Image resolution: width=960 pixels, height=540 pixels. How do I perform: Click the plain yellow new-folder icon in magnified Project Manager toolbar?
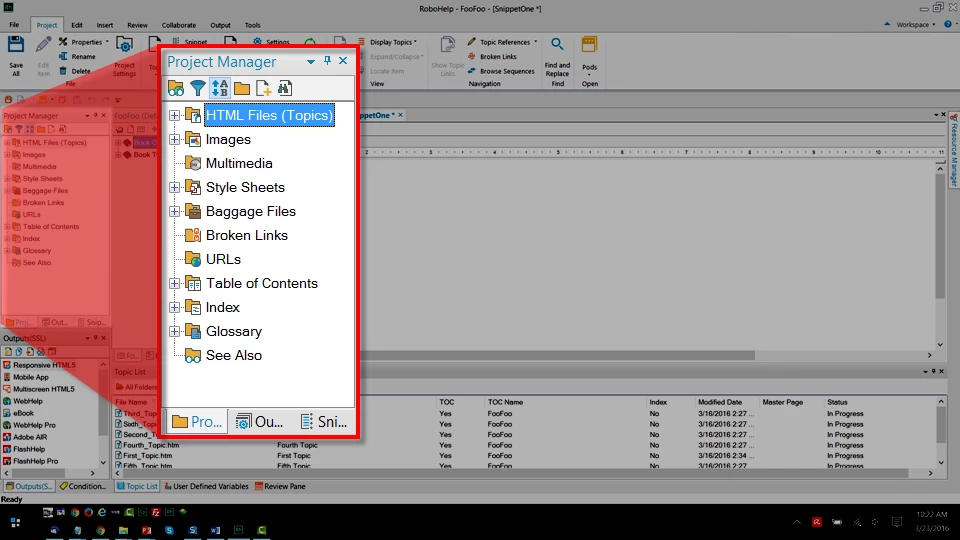click(x=242, y=88)
